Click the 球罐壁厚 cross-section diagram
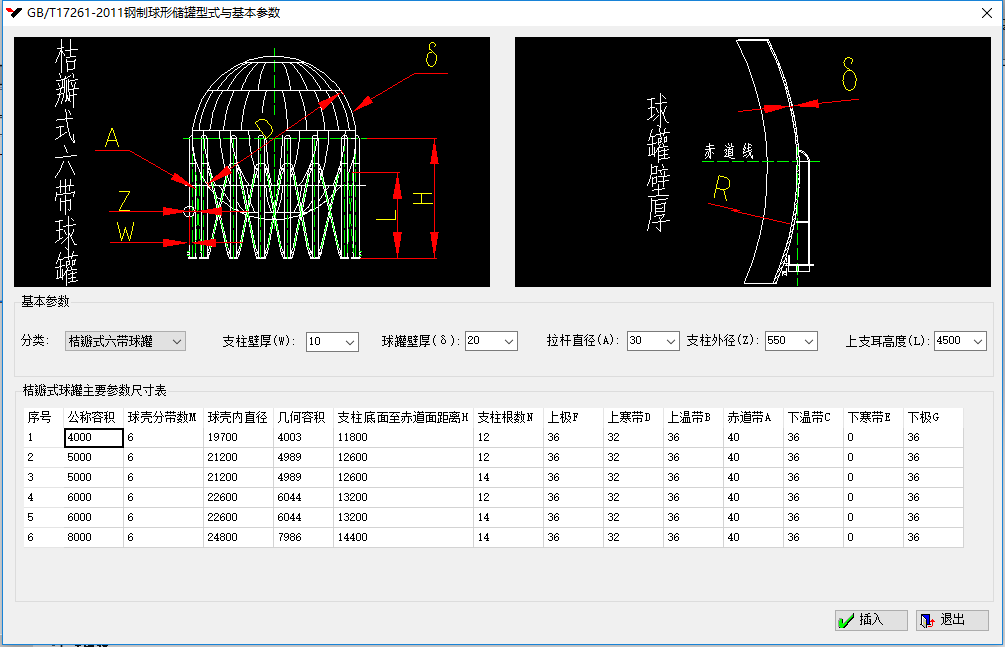The image size is (1005, 647). pos(752,162)
